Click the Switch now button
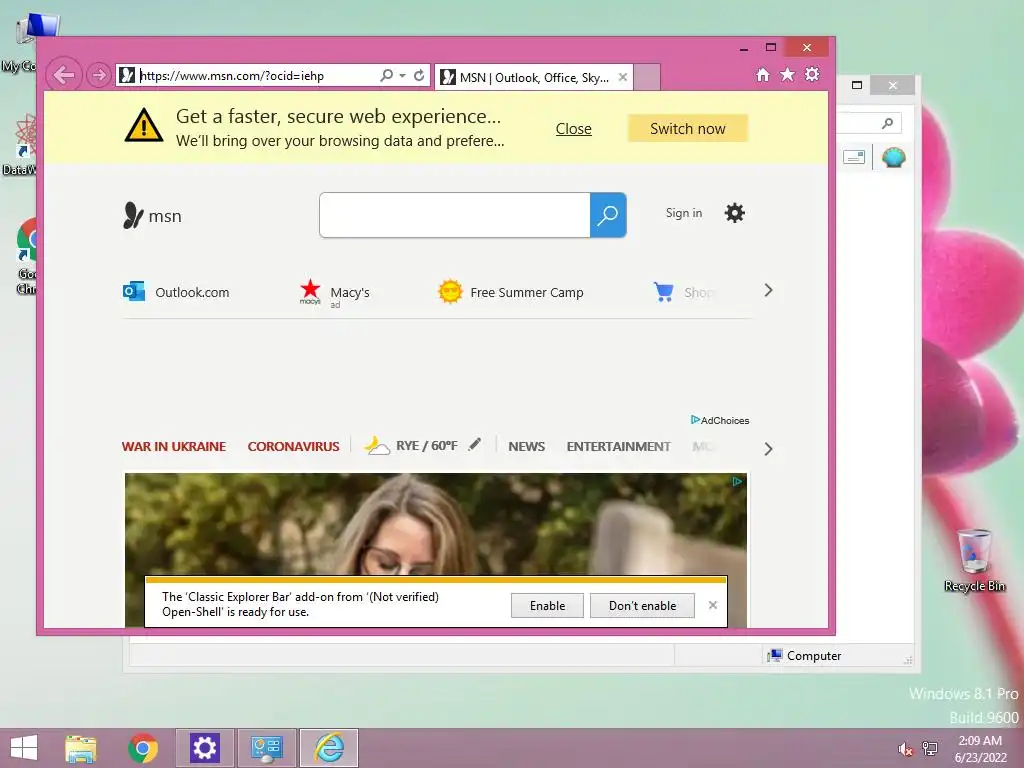The height and width of the screenshot is (768, 1024). pyautogui.click(x=688, y=129)
